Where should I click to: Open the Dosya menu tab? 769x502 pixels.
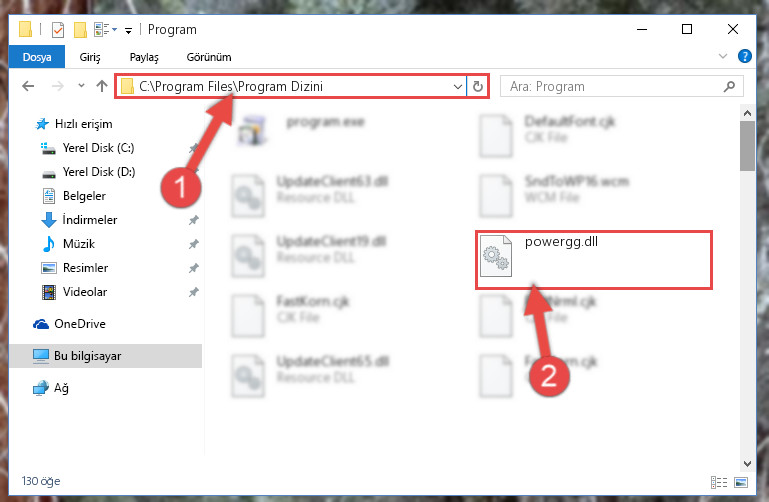37,57
